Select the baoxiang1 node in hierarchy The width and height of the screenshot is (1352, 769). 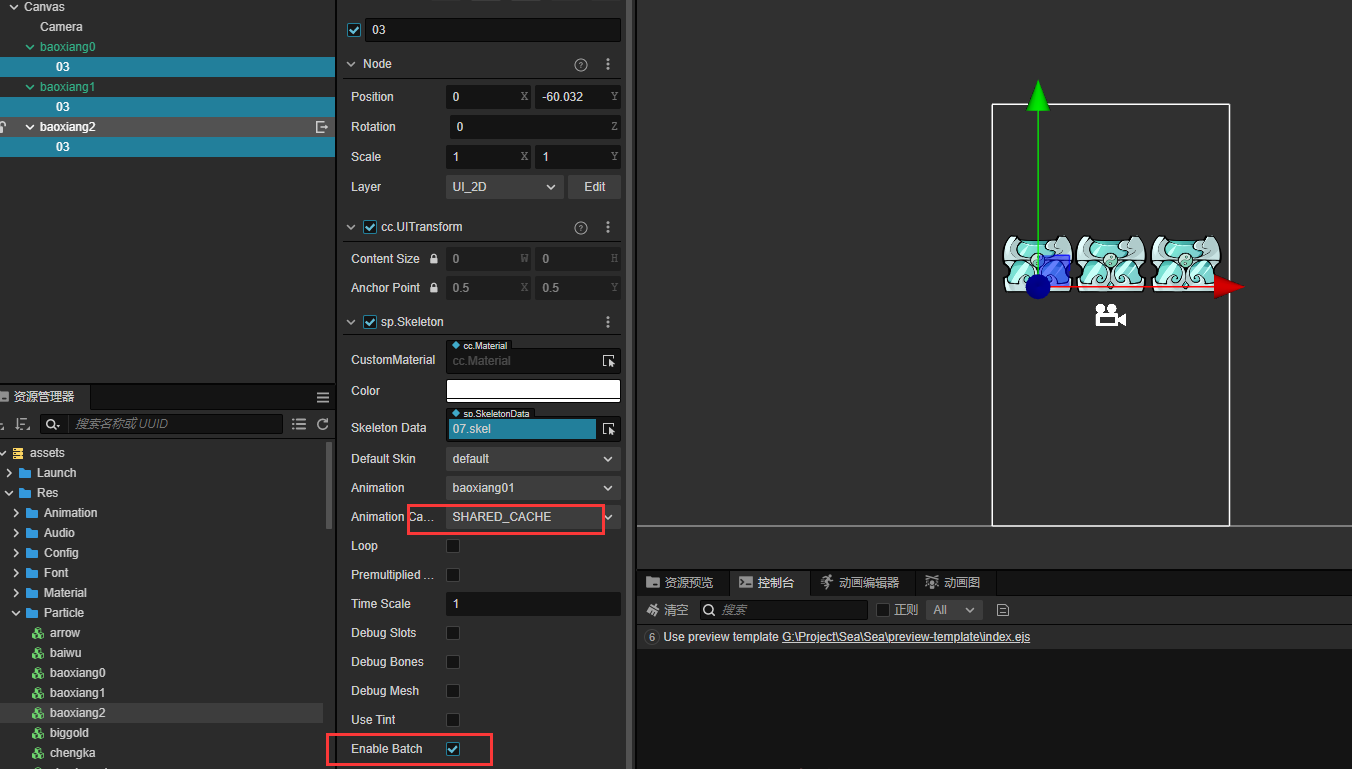68,87
